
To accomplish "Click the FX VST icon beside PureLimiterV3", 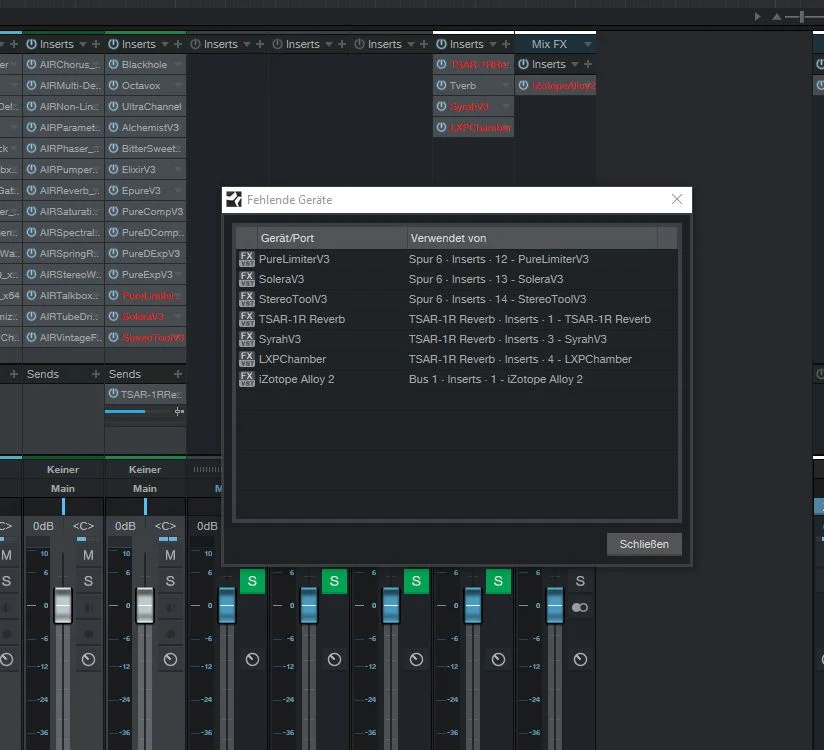I will [246, 259].
